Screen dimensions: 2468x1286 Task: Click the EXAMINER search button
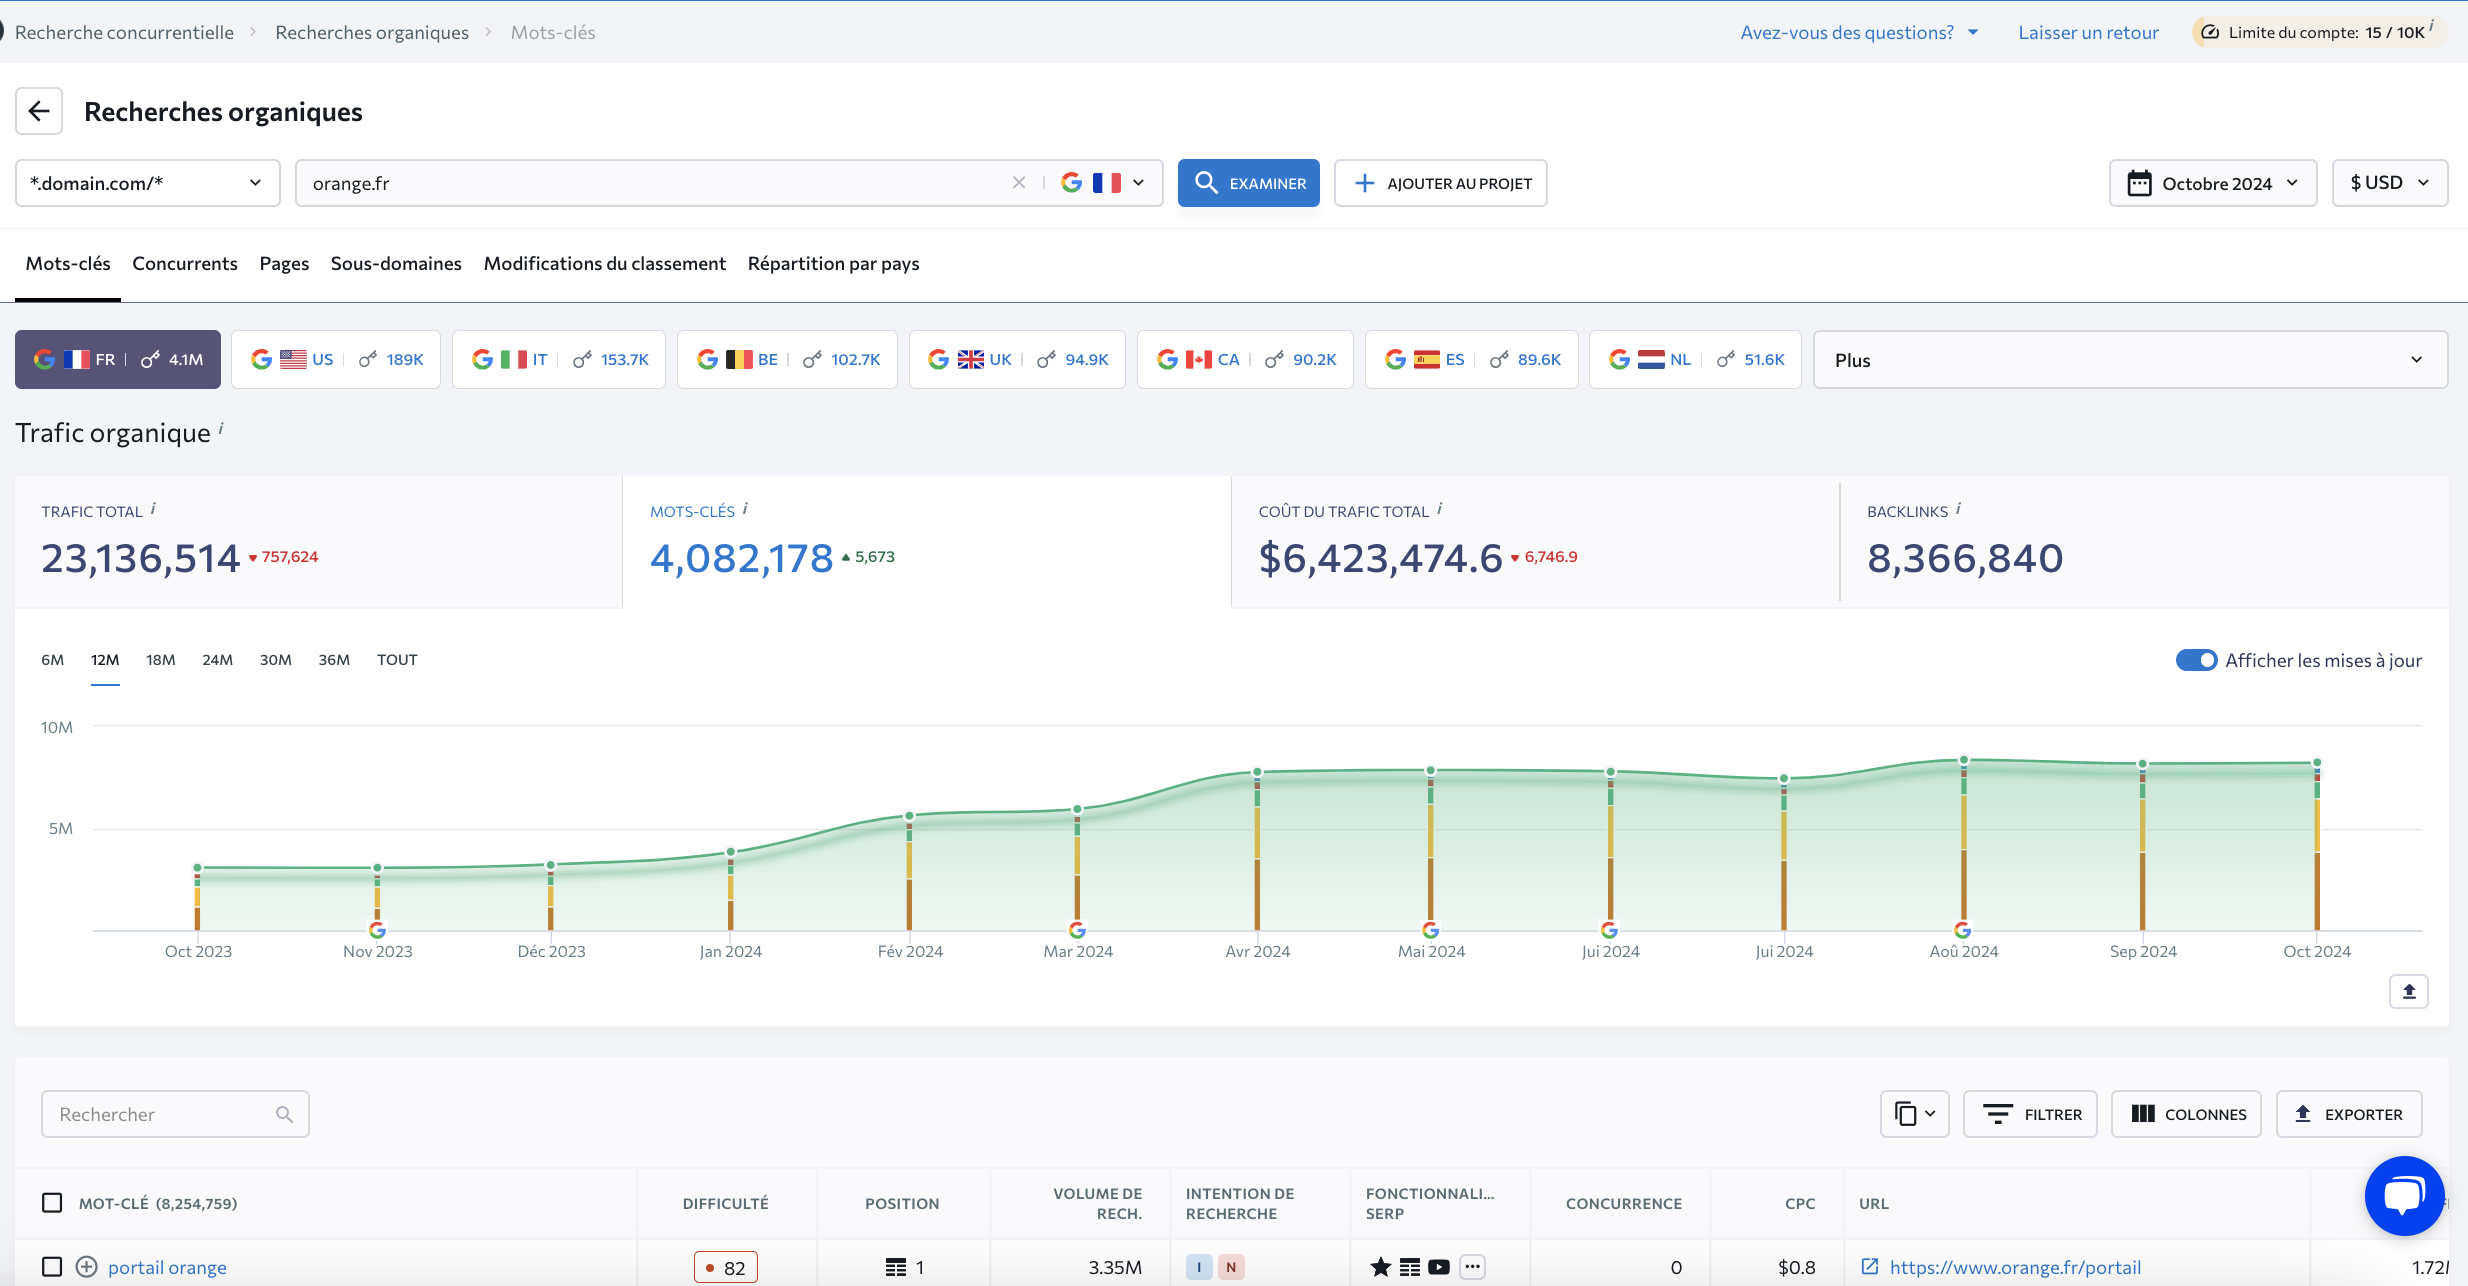pos(1248,183)
